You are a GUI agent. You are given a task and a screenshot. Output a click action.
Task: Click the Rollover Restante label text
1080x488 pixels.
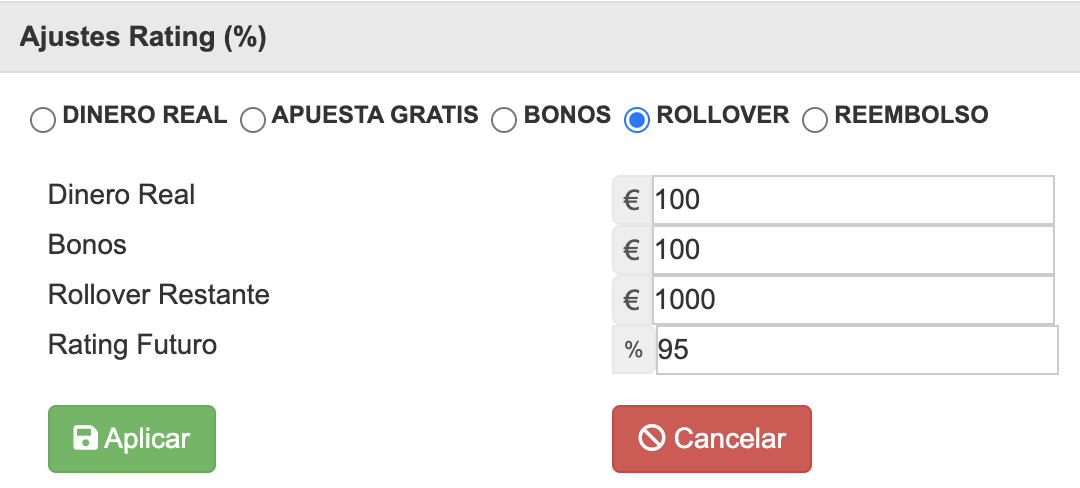point(158,295)
